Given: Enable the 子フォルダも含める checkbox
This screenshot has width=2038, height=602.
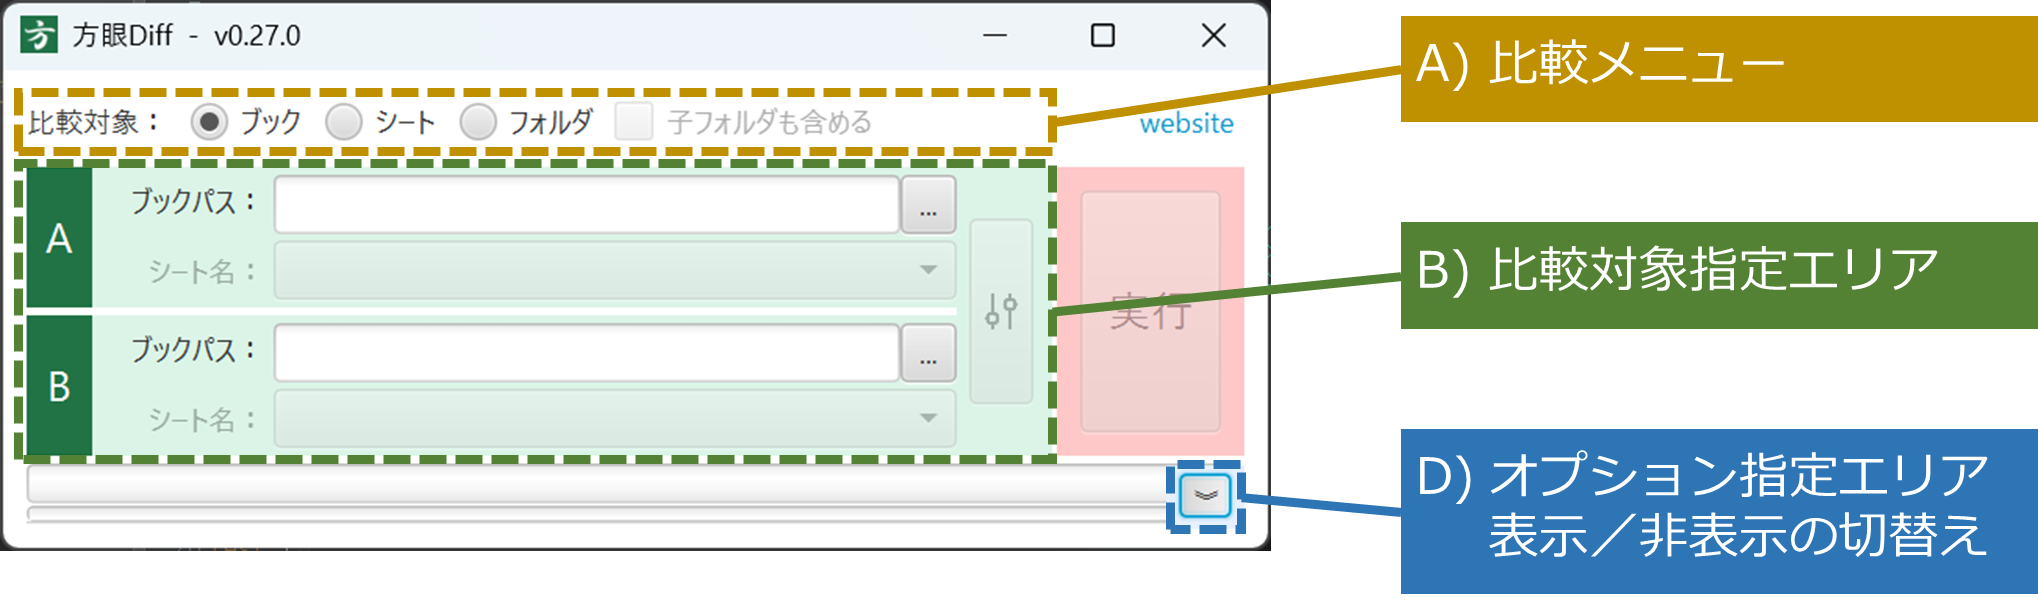Looking at the screenshot, I should 634,122.
